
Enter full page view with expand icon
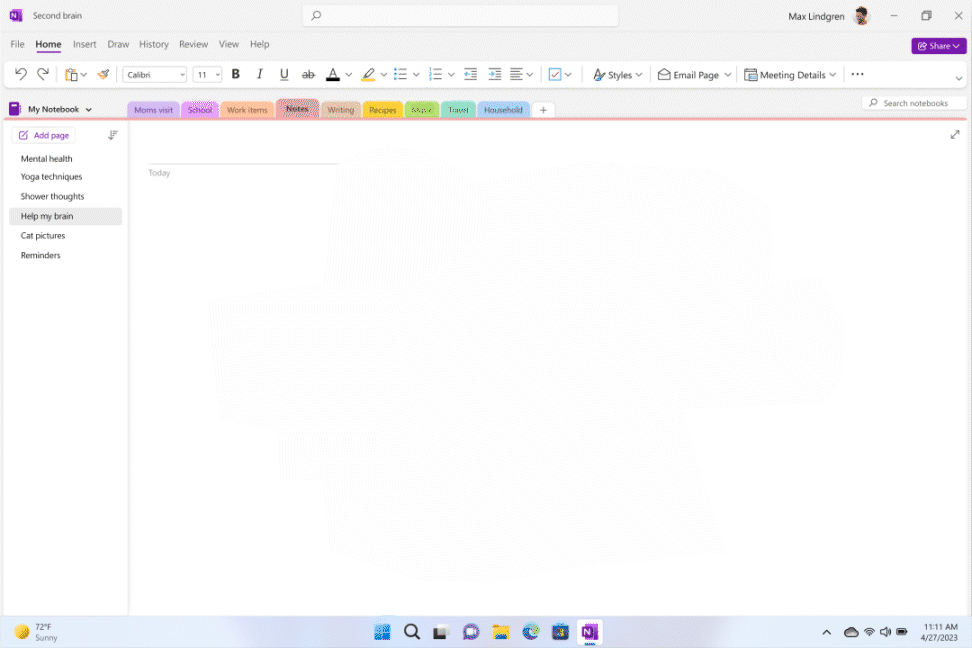pyautogui.click(x=955, y=135)
